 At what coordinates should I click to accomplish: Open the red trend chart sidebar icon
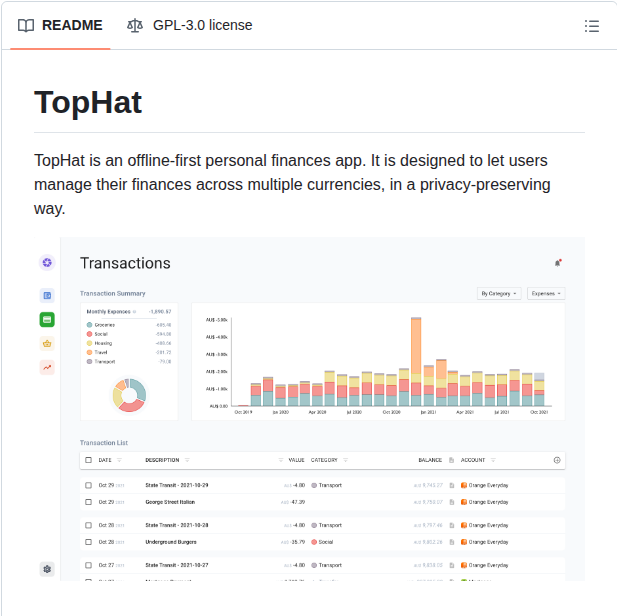(x=47, y=367)
